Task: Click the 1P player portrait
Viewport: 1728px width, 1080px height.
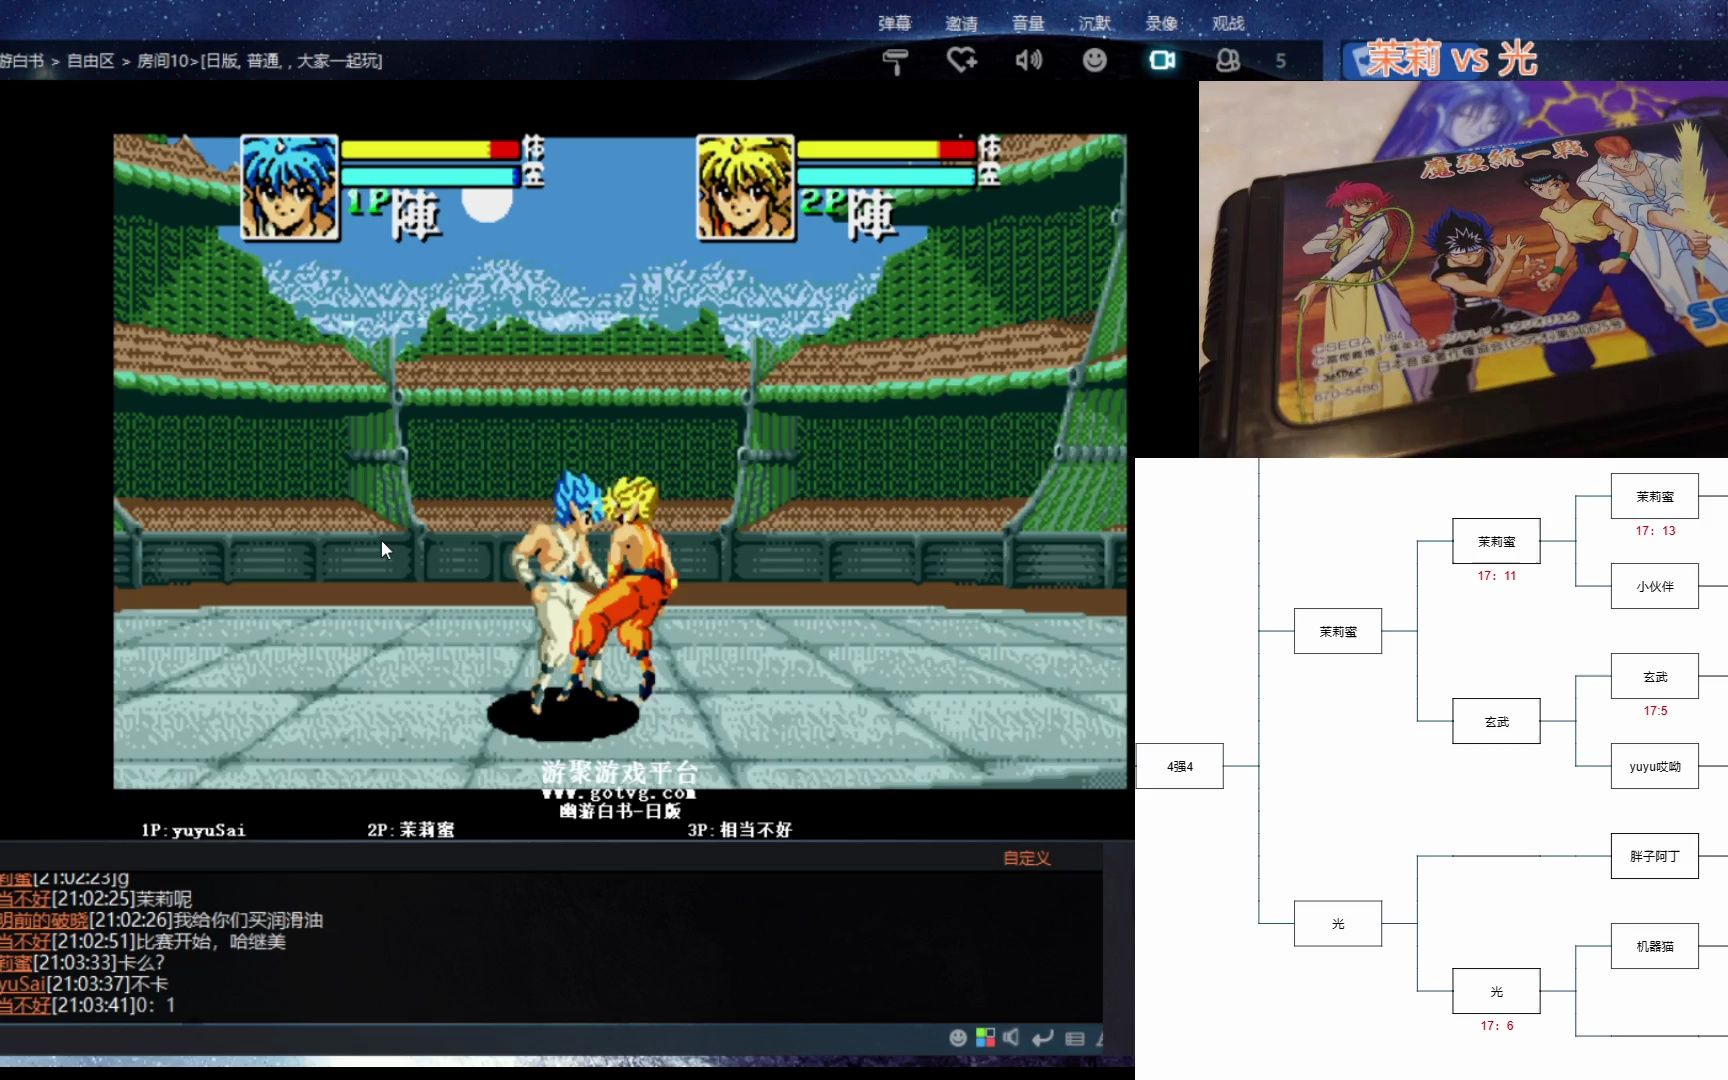Action: 290,188
